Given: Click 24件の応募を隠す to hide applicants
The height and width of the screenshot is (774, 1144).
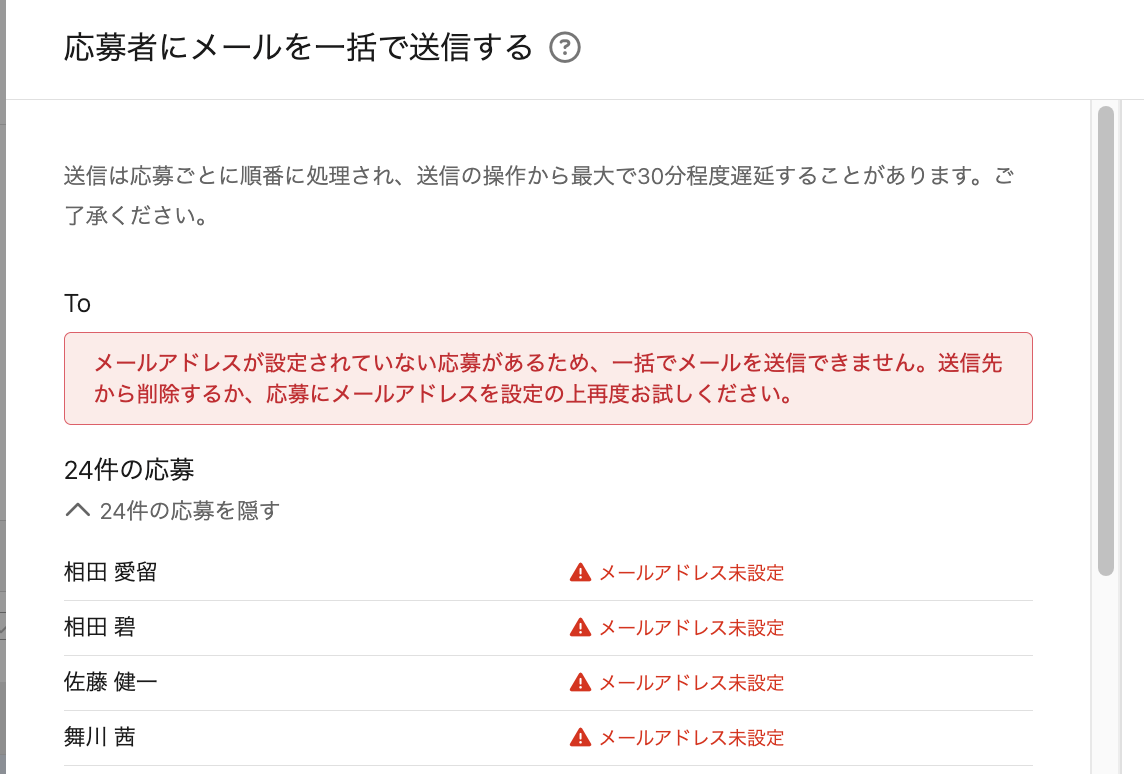Looking at the screenshot, I should 190,511.
